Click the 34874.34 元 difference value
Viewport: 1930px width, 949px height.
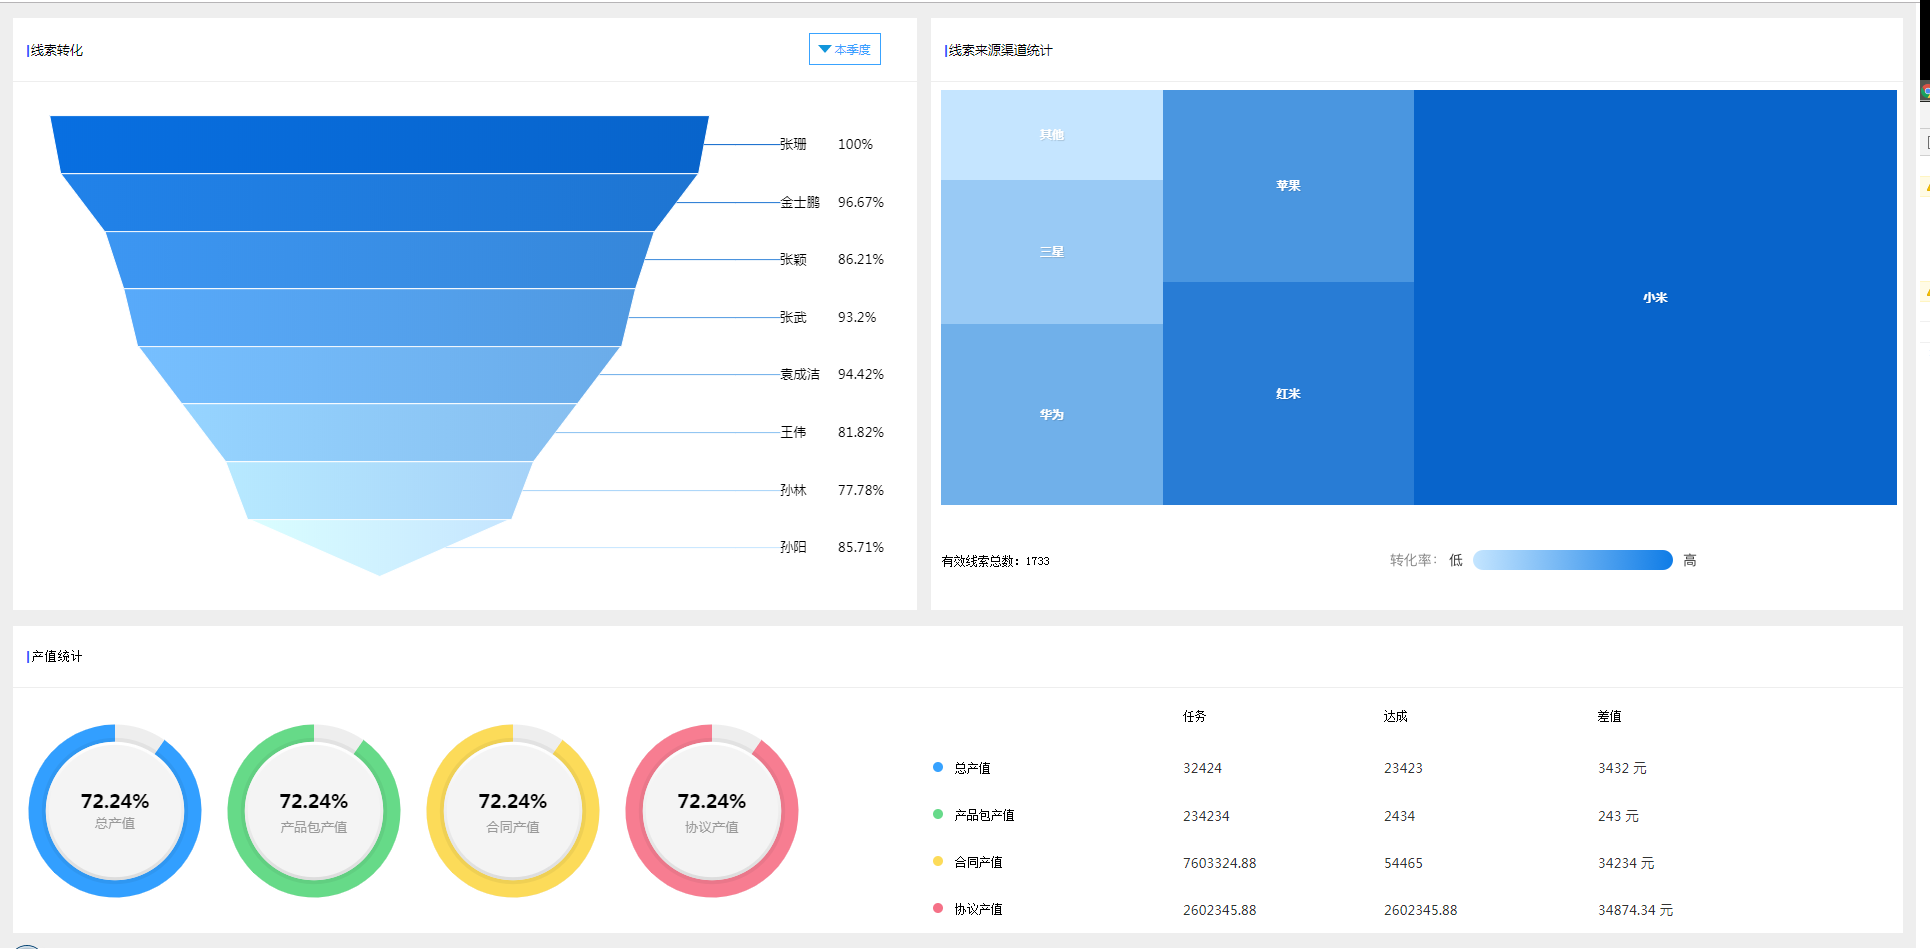click(x=1635, y=910)
